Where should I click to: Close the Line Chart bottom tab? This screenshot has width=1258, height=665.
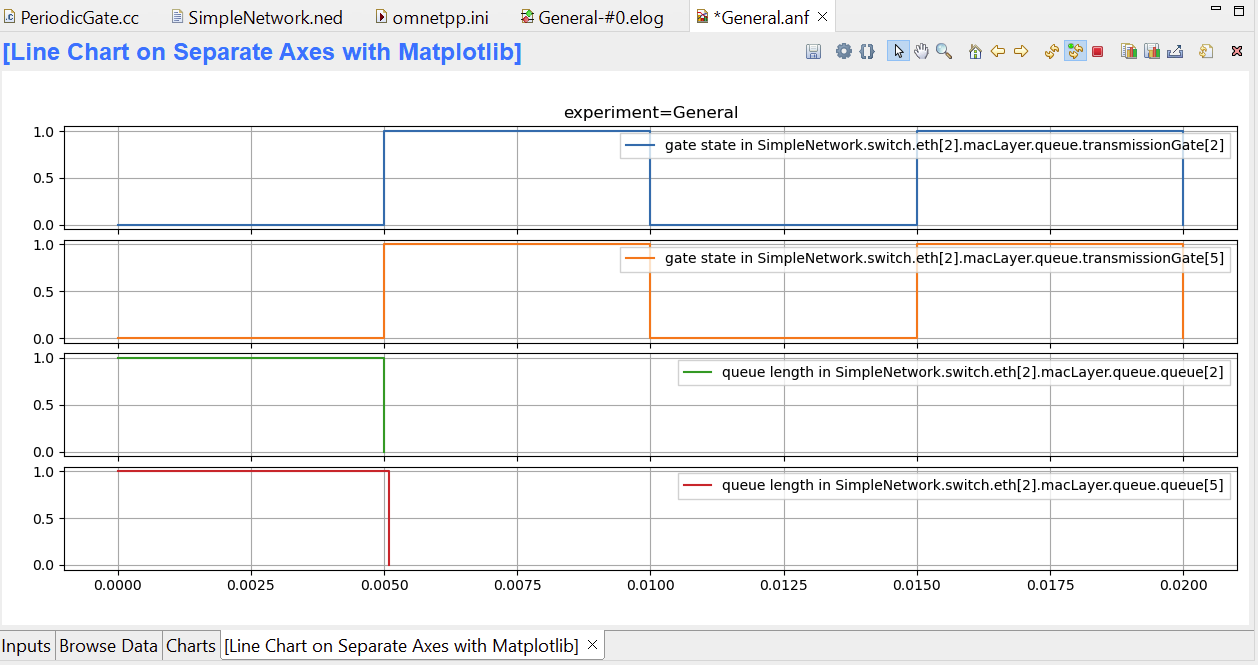(592, 645)
